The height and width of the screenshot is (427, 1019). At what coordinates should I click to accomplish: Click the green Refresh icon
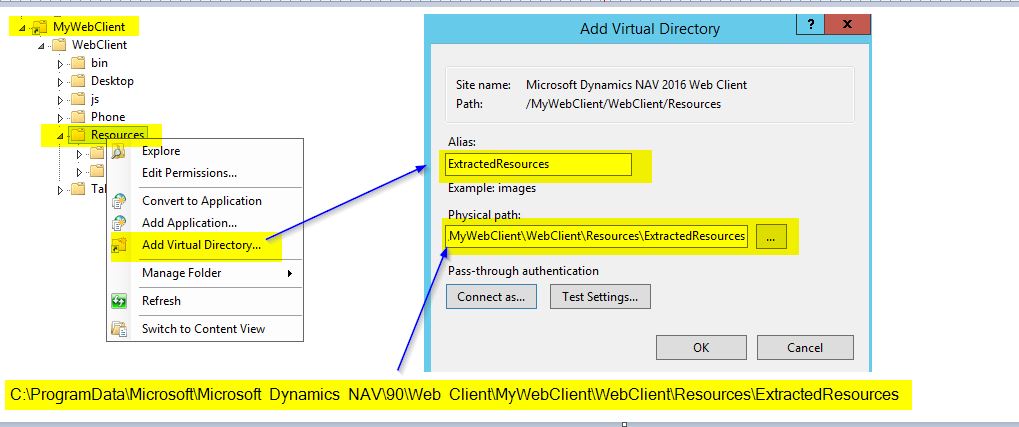(119, 301)
